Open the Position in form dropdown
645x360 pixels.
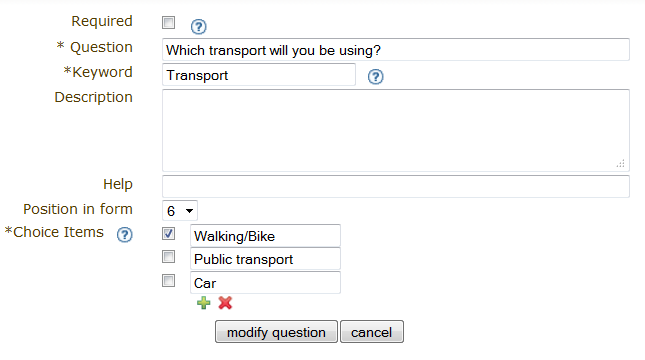(180, 211)
